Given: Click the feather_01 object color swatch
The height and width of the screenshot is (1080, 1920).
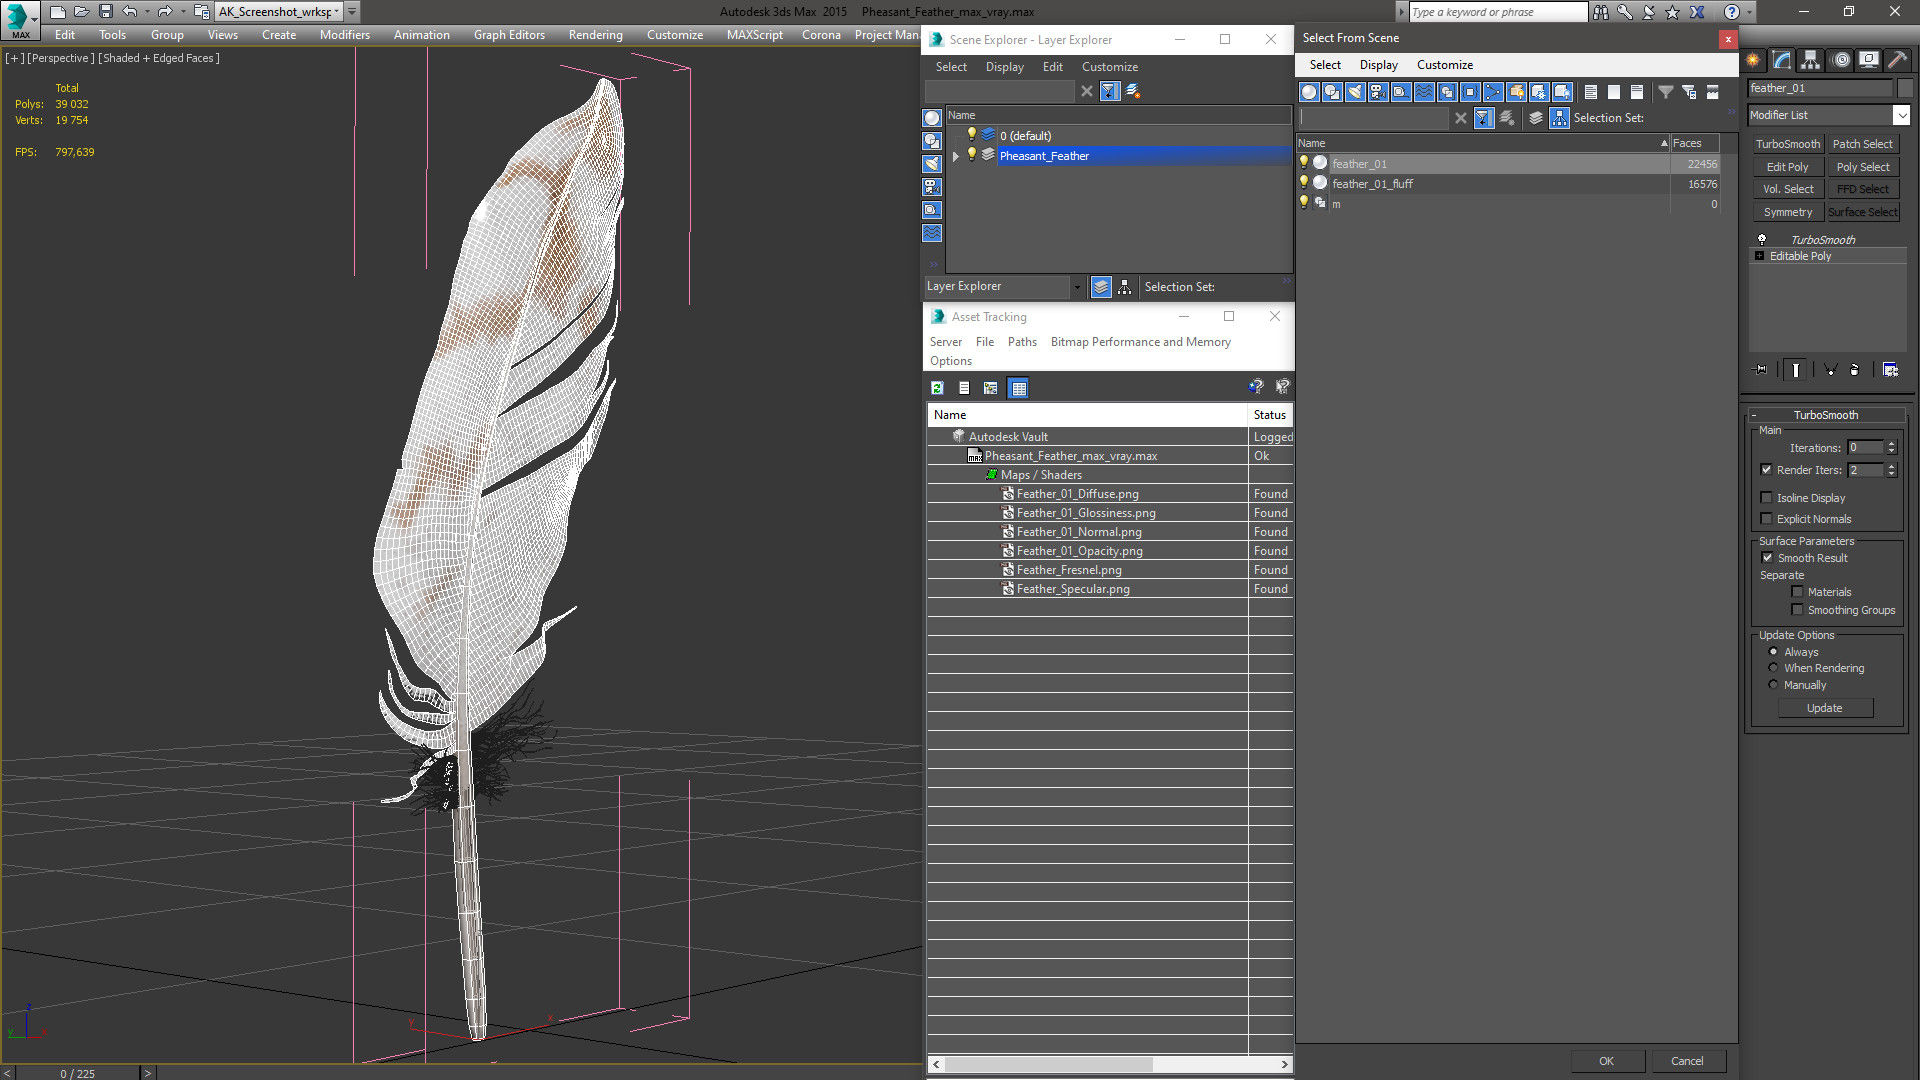Looking at the screenshot, I should click(1905, 88).
